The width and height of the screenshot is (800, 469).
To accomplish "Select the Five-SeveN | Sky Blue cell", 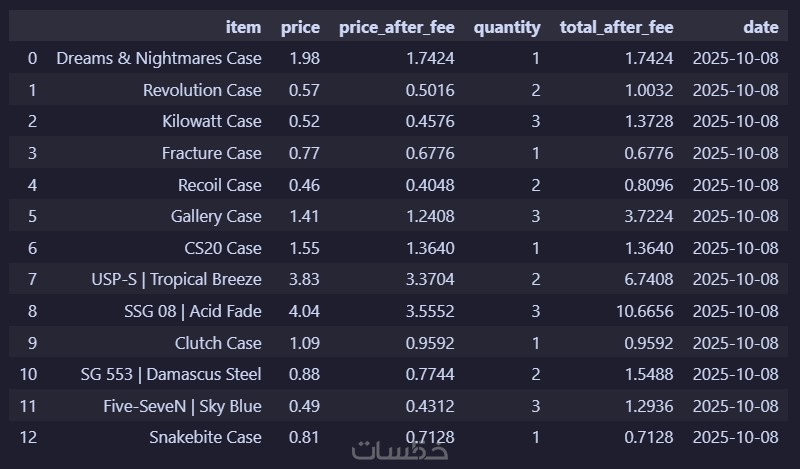I will (182, 406).
